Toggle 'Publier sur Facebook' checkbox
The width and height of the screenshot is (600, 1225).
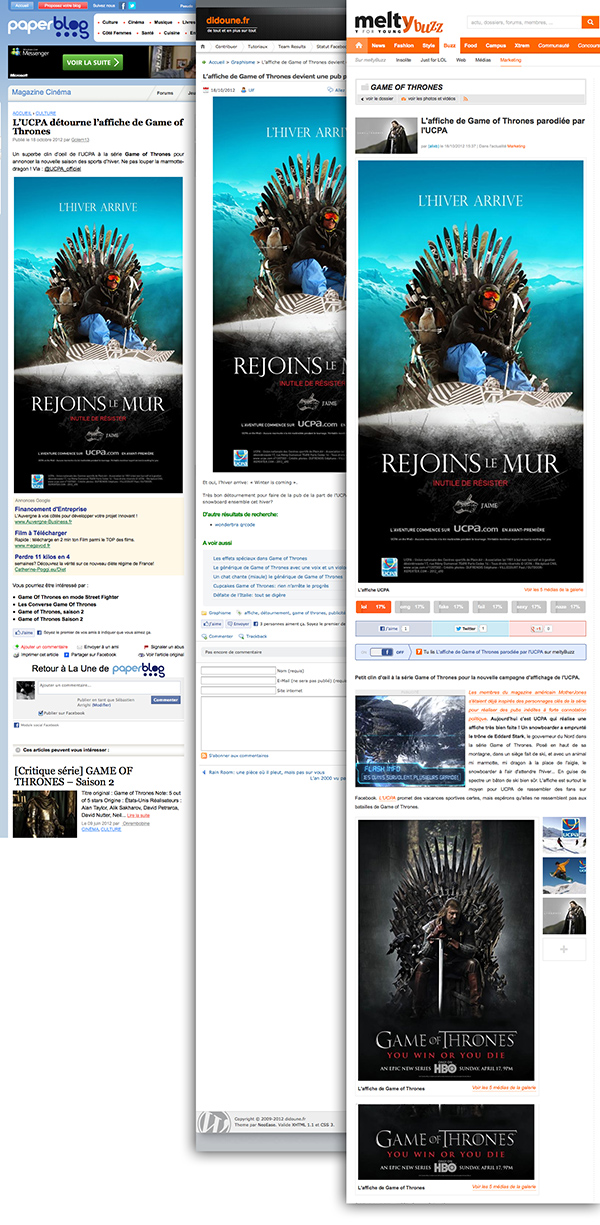pos(40,712)
